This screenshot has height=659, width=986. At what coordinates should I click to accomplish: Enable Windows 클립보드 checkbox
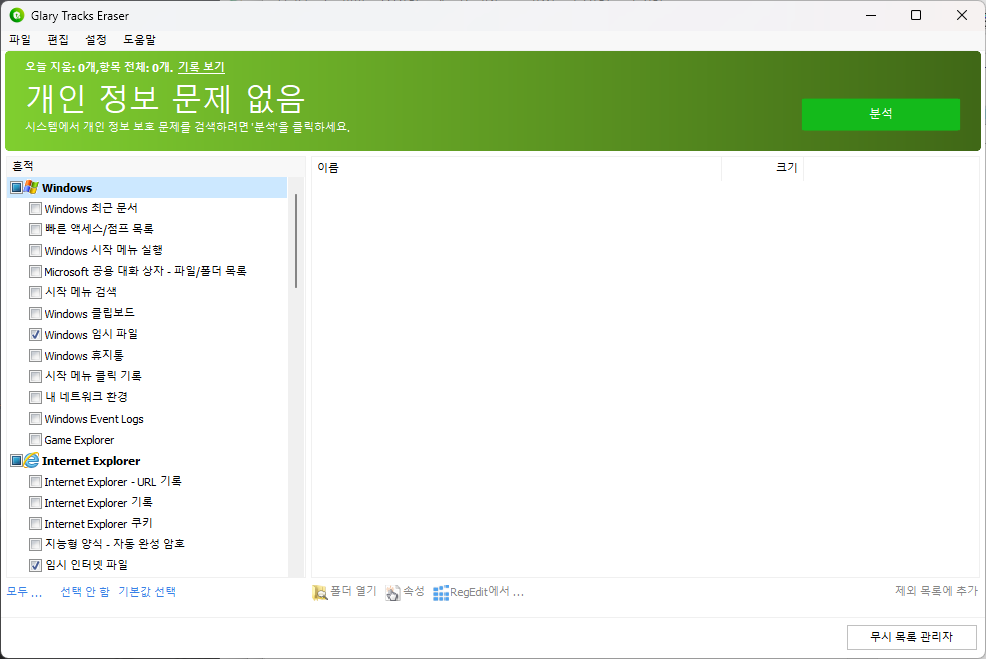pos(35,313)
